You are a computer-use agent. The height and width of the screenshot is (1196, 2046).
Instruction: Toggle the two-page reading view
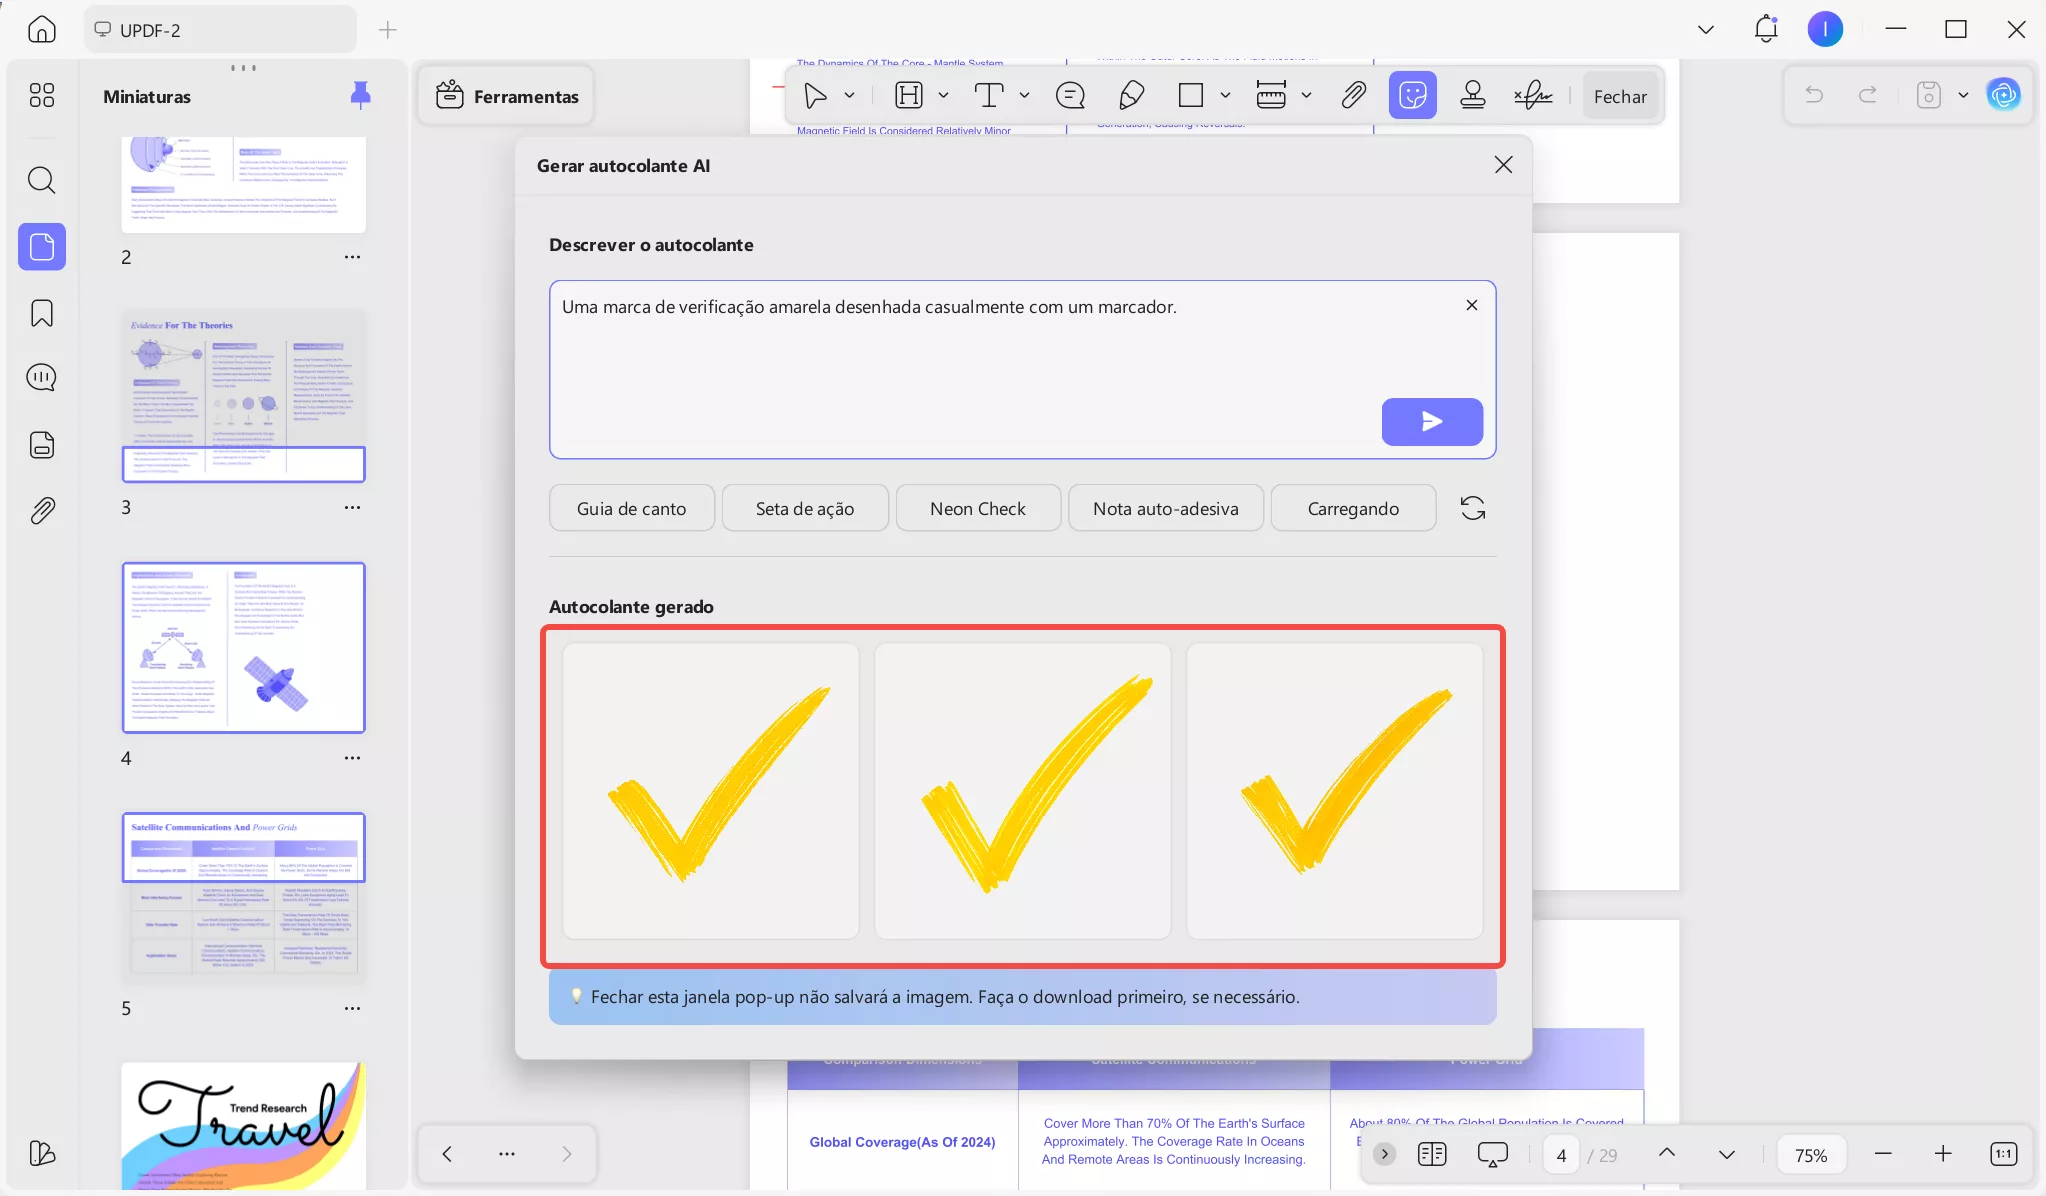click(1431, 1154)
